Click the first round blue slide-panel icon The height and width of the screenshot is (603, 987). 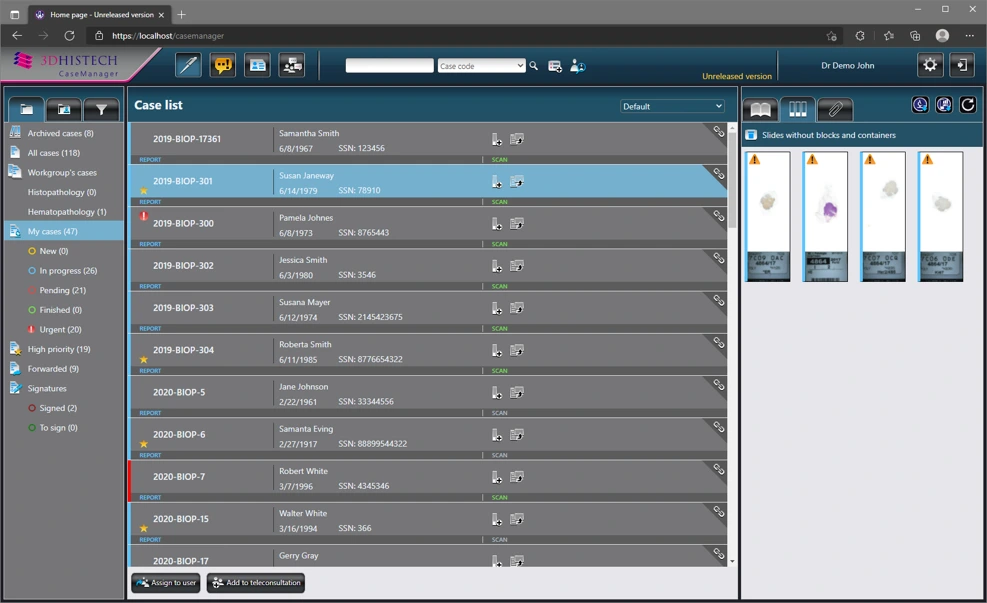(920, 105)
